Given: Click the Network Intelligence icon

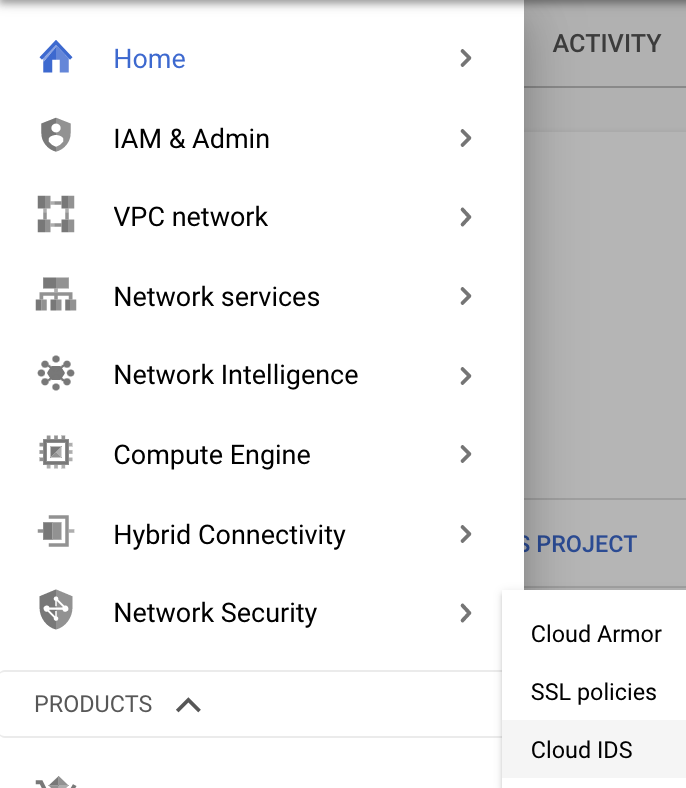Looking at the screenshot, I should pos(56,375).
